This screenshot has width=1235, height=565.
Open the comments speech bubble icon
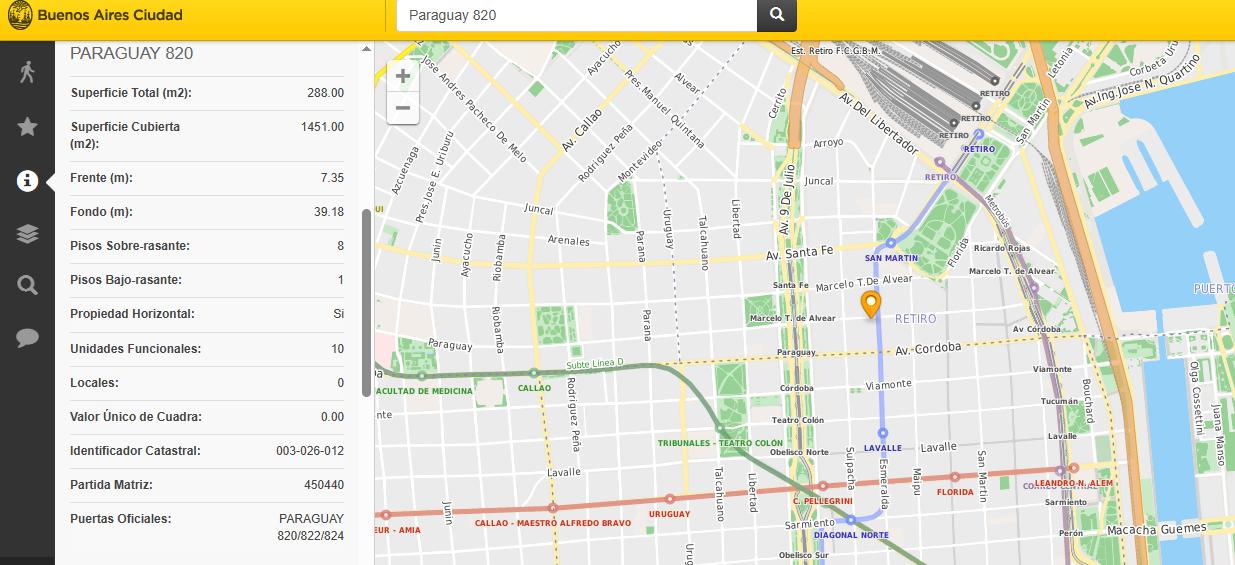[x=27, y=338]
